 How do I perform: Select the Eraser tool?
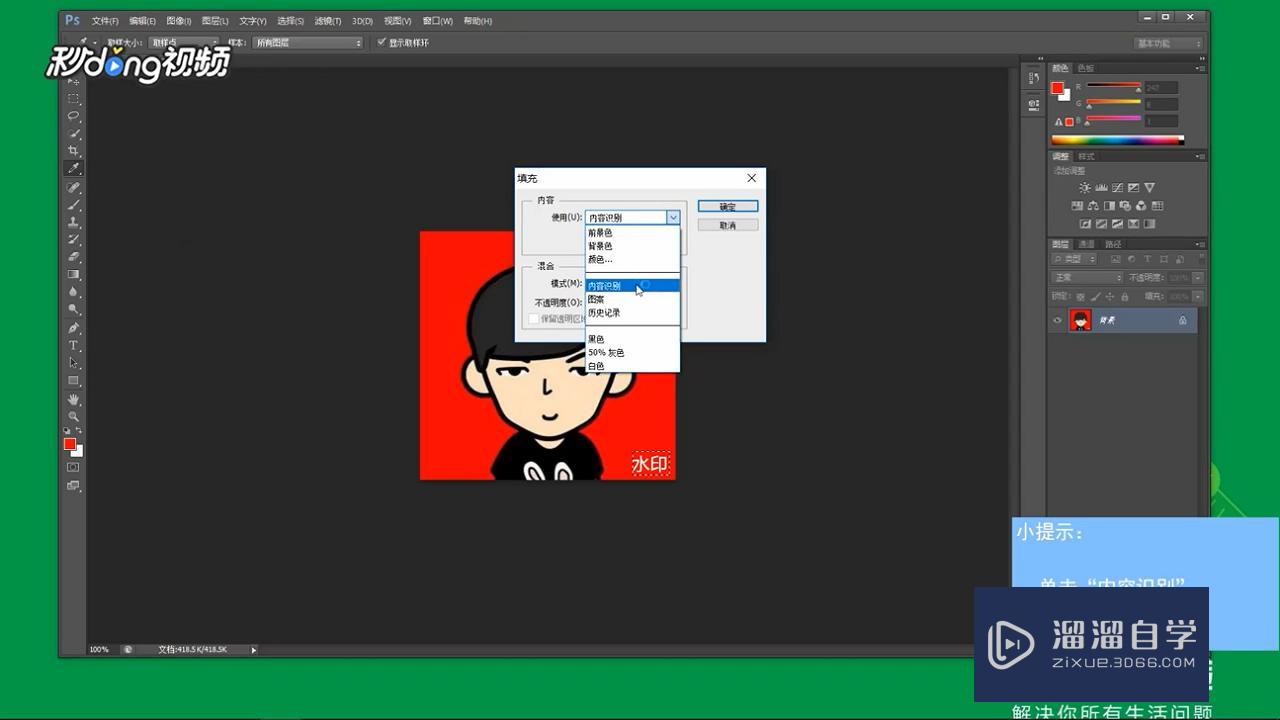point(74,257)
